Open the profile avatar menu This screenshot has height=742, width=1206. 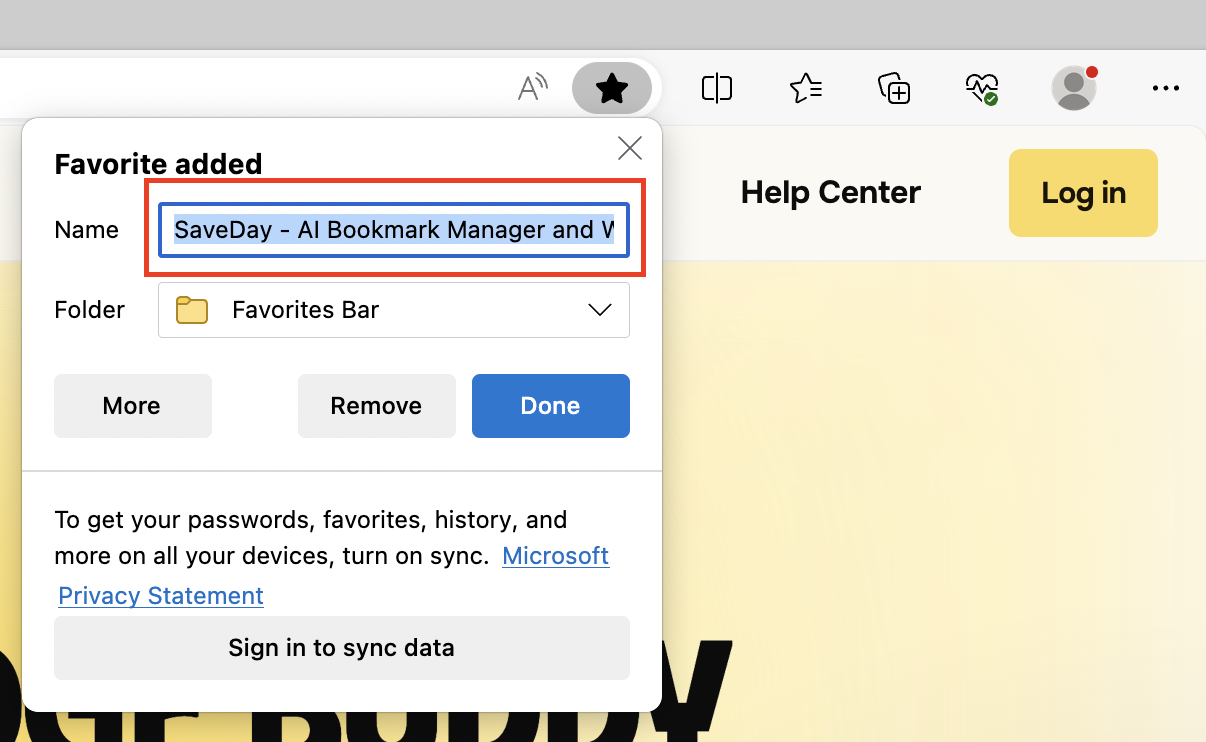tap(1073, 88)
